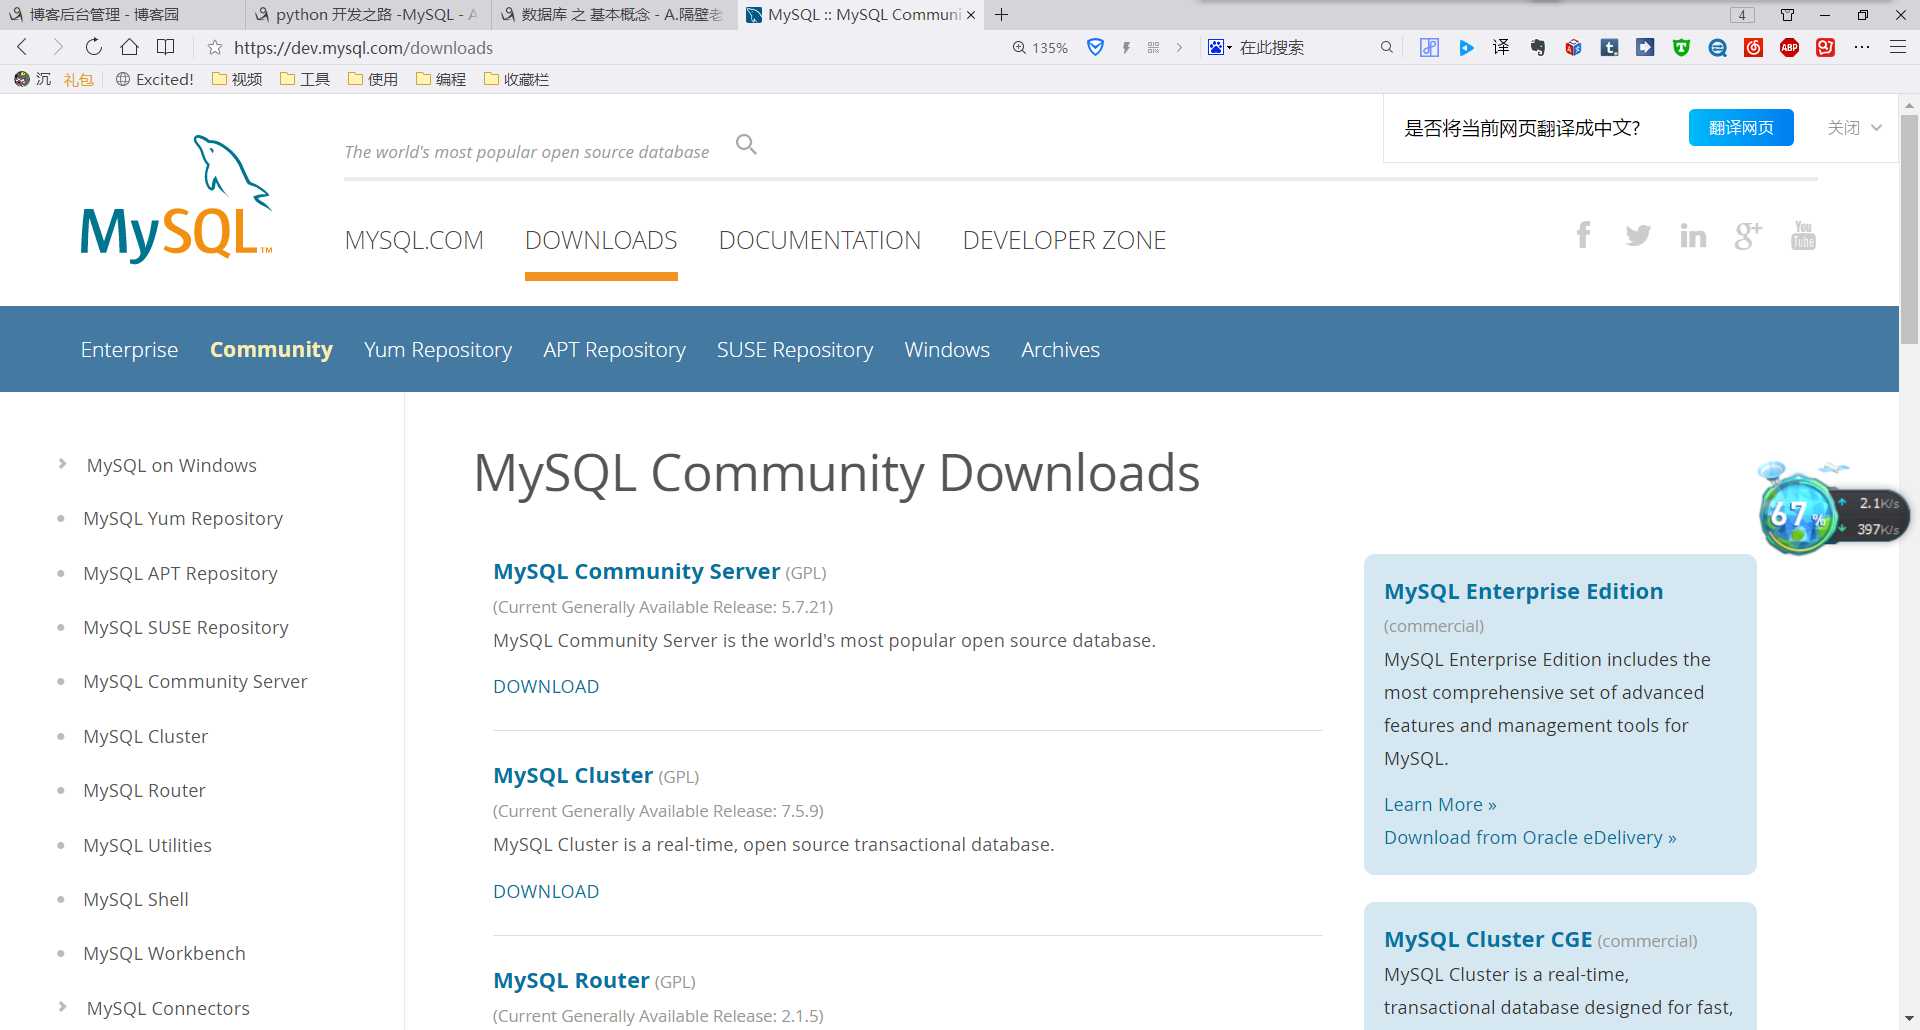Image resolution: width=1920 pixels, height=1030 pixels.
Task: Select the Enterprise subnav tab
Action: (129, 349)
